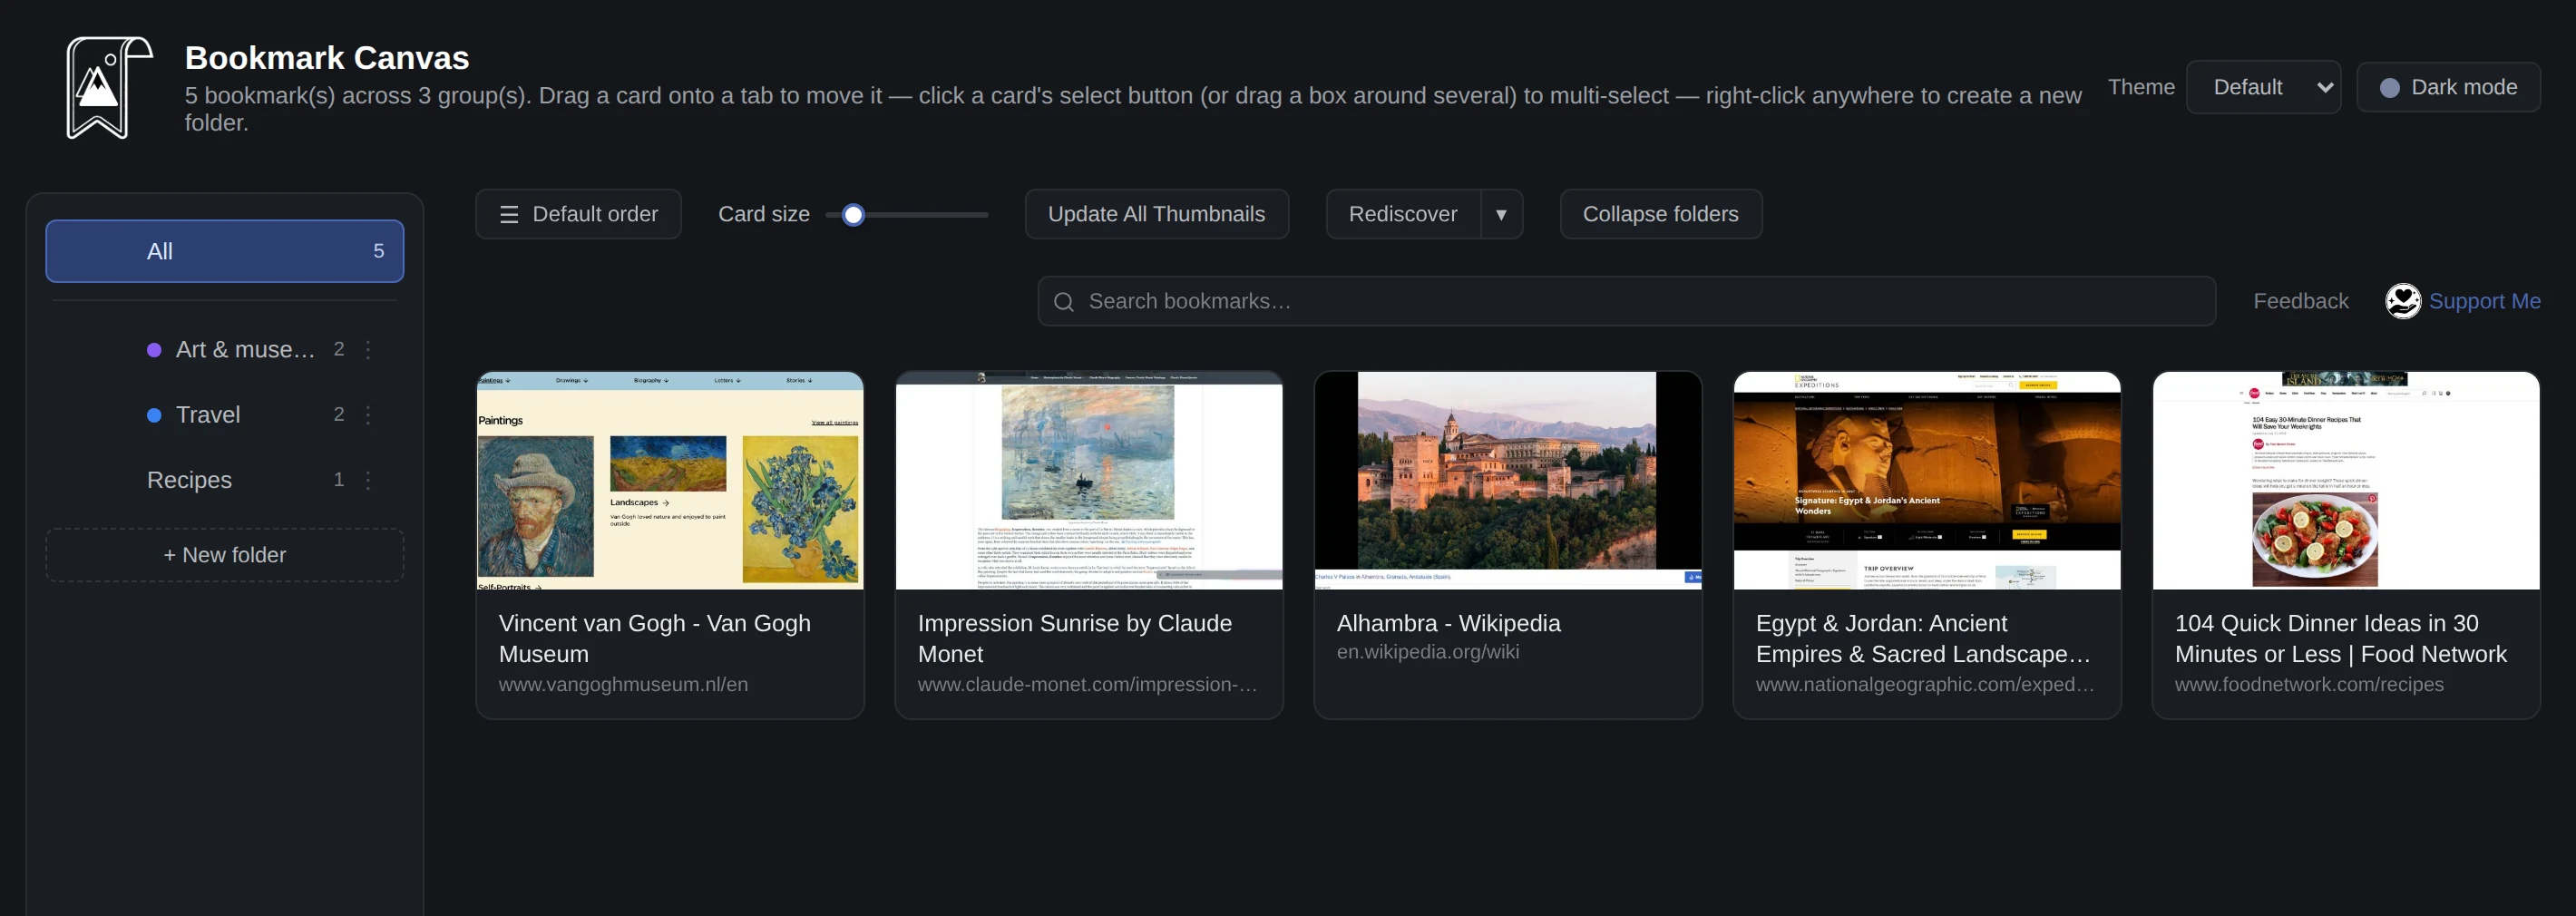Image resolution: width=2576 pixels, height=916 pixels.
Task: Click the URL 'en.wikipedia.org/wiki'
Action: [1428, 652]
